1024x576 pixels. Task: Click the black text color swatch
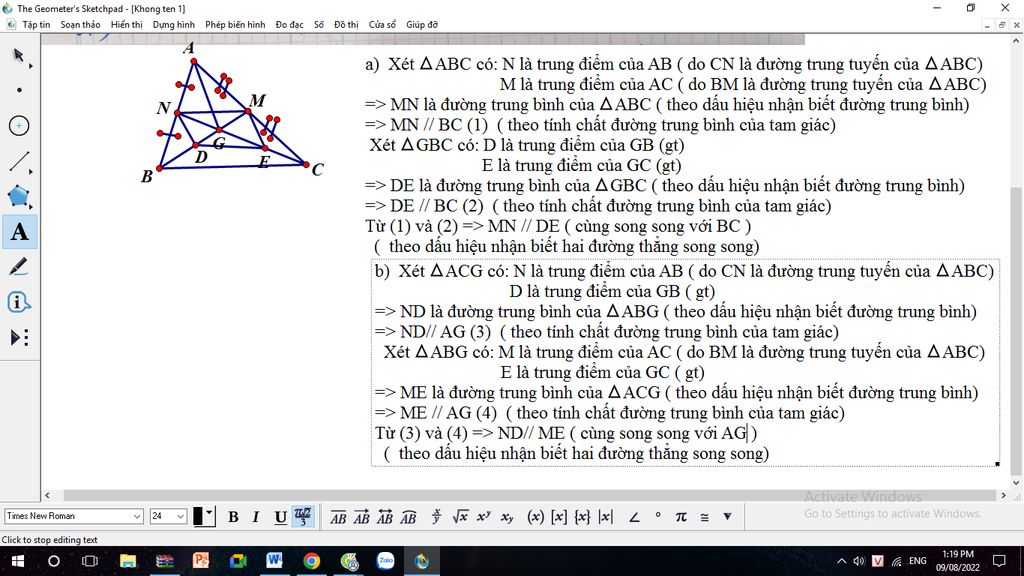coord(198,516)
